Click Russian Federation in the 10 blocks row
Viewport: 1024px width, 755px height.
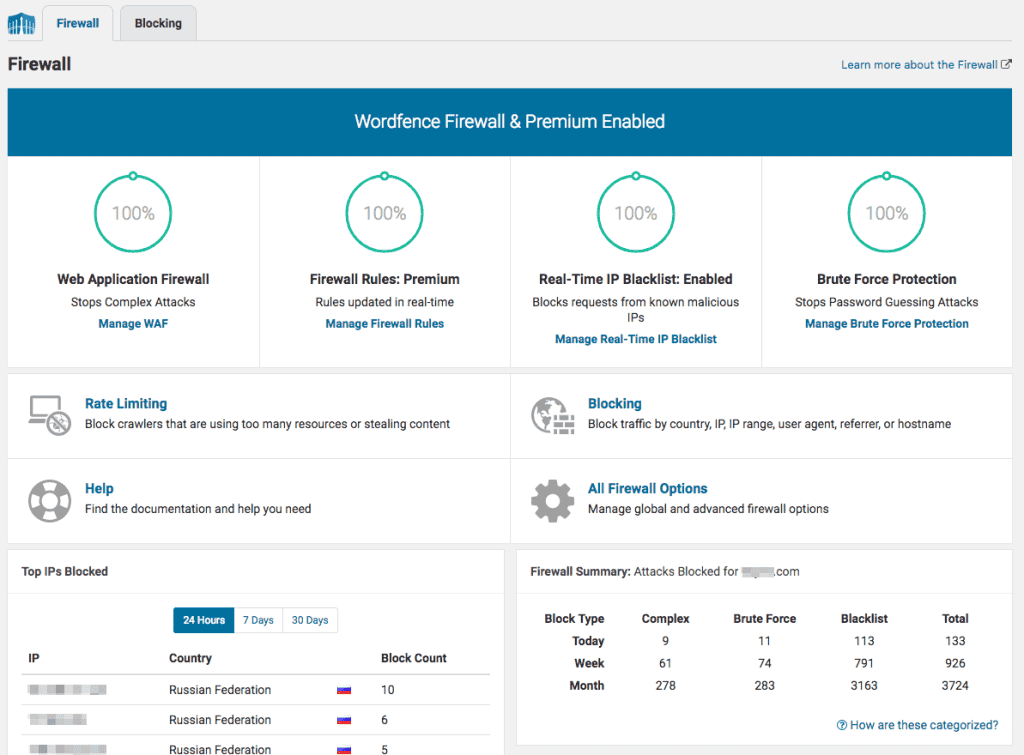pos(220,690)
